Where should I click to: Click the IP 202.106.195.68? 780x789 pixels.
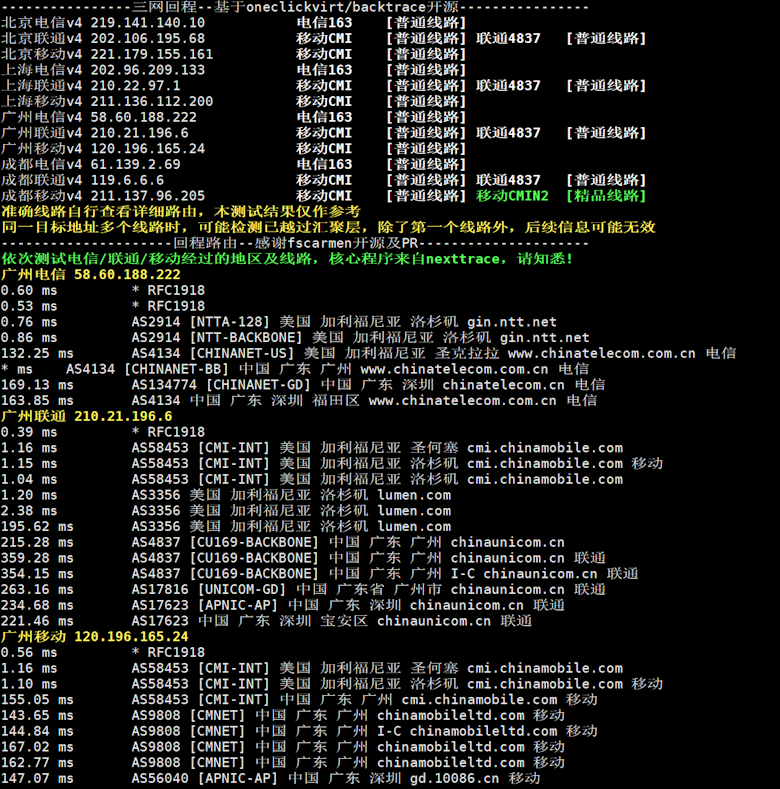(147, 38)
